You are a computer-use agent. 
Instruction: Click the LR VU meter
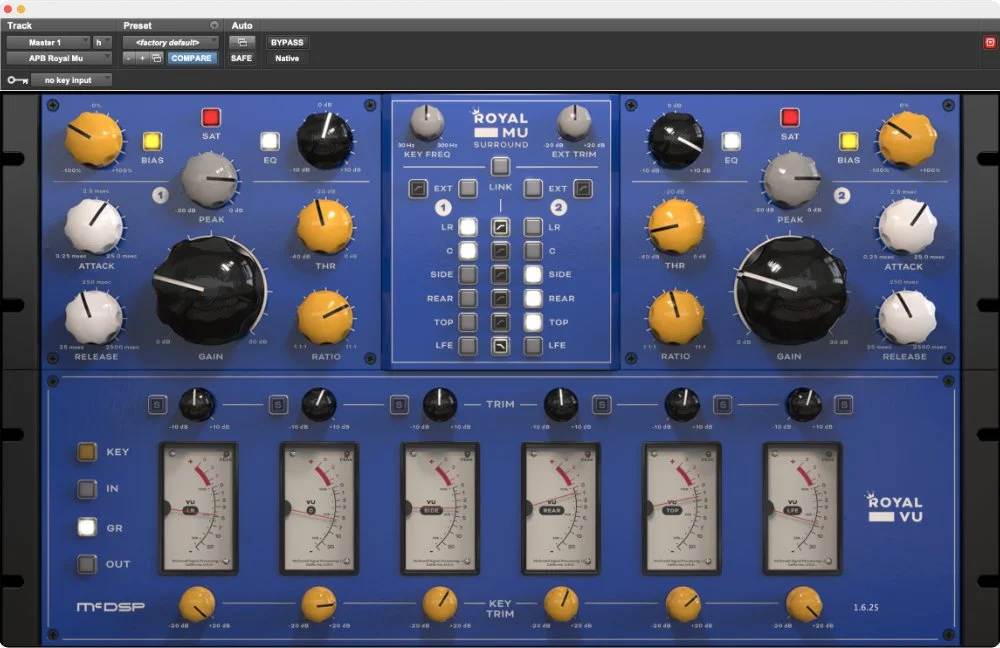pyautogui.click(x=198, y=508)
